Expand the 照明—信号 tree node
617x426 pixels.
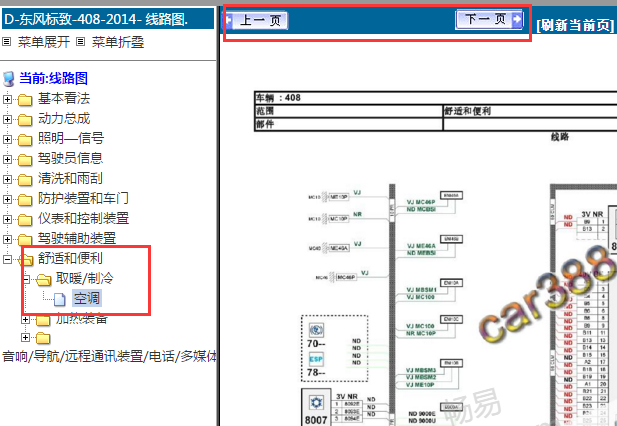pos(7,139)
